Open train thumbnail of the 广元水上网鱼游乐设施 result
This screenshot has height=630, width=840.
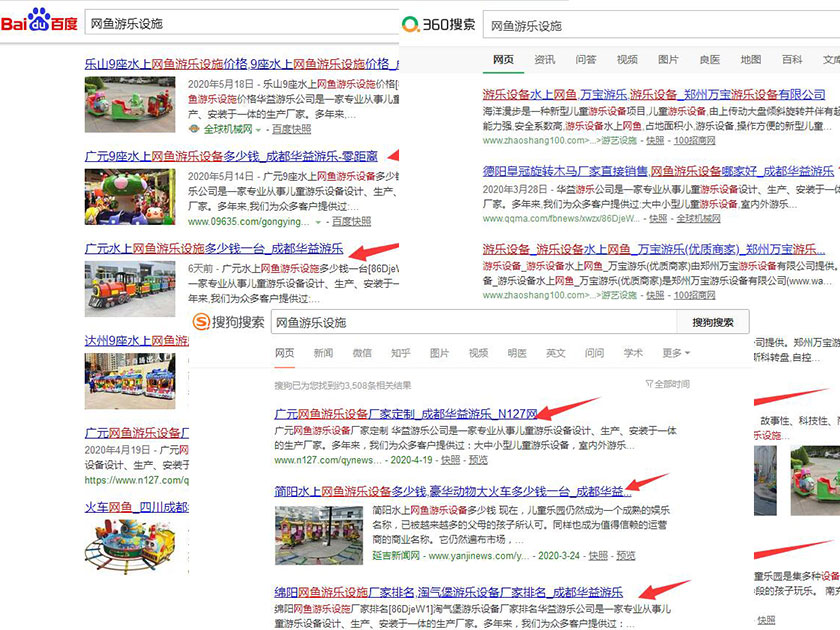(x=130, y=289)
